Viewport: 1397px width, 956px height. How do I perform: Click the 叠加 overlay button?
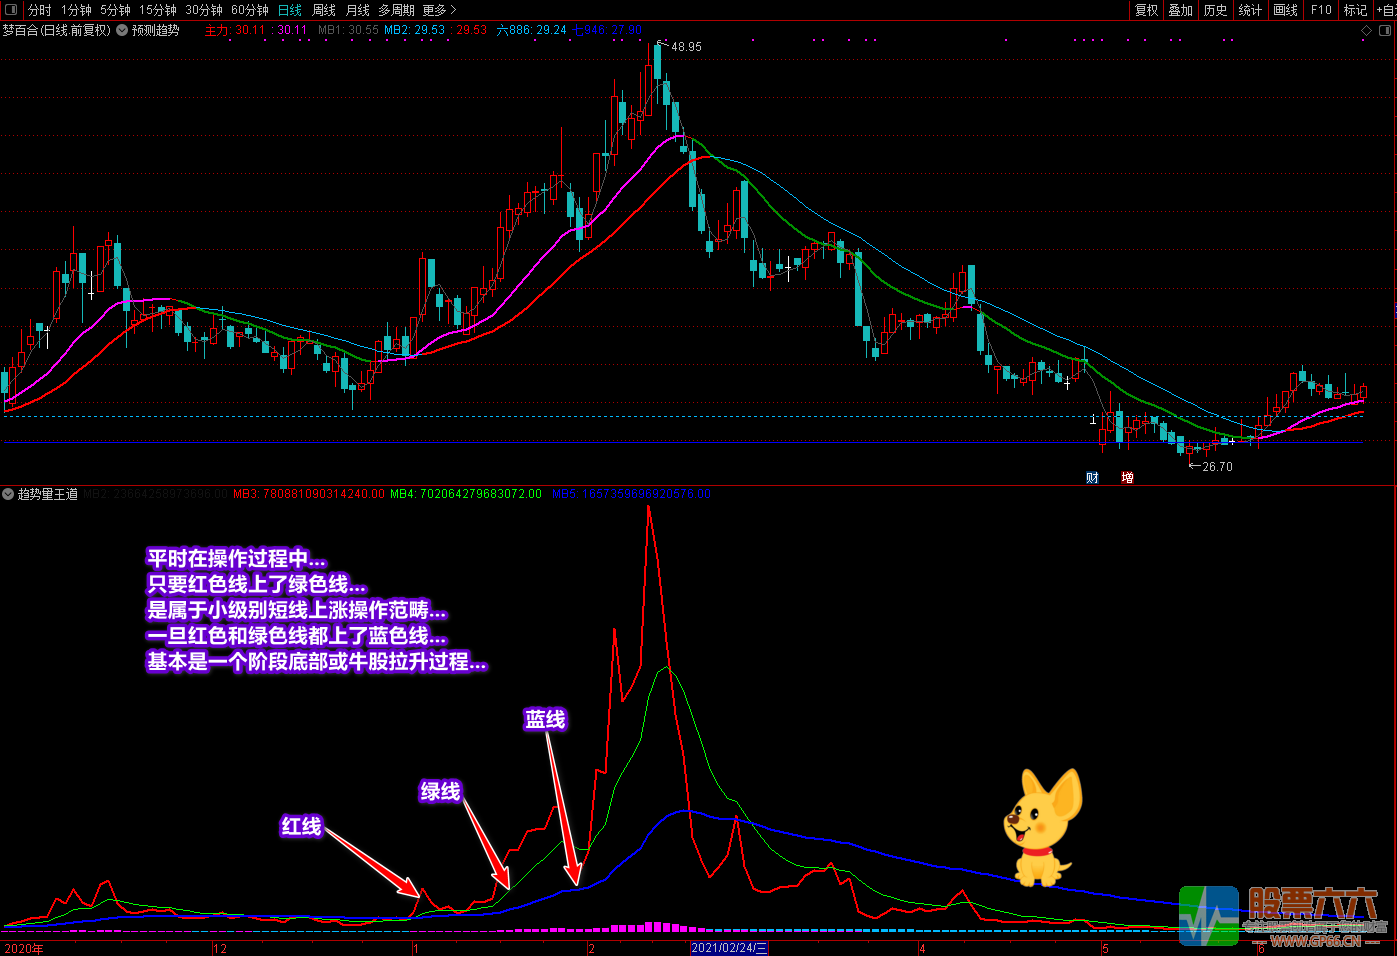click(x=1181, y=10)
